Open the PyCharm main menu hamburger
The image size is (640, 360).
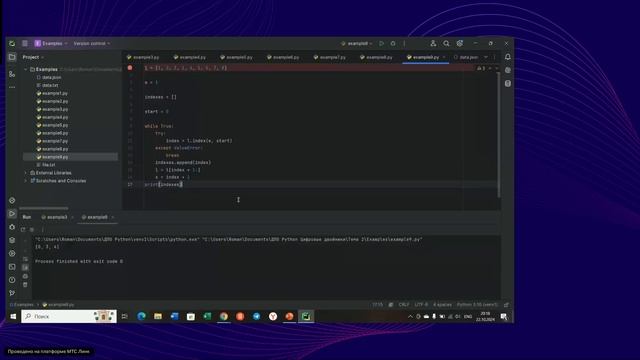point(25,43)
